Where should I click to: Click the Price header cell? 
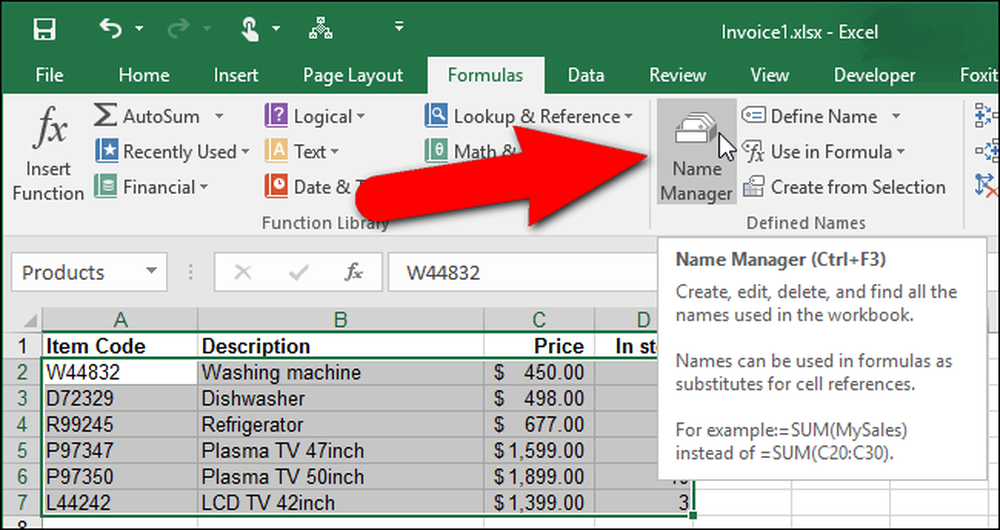click(540, 346)
